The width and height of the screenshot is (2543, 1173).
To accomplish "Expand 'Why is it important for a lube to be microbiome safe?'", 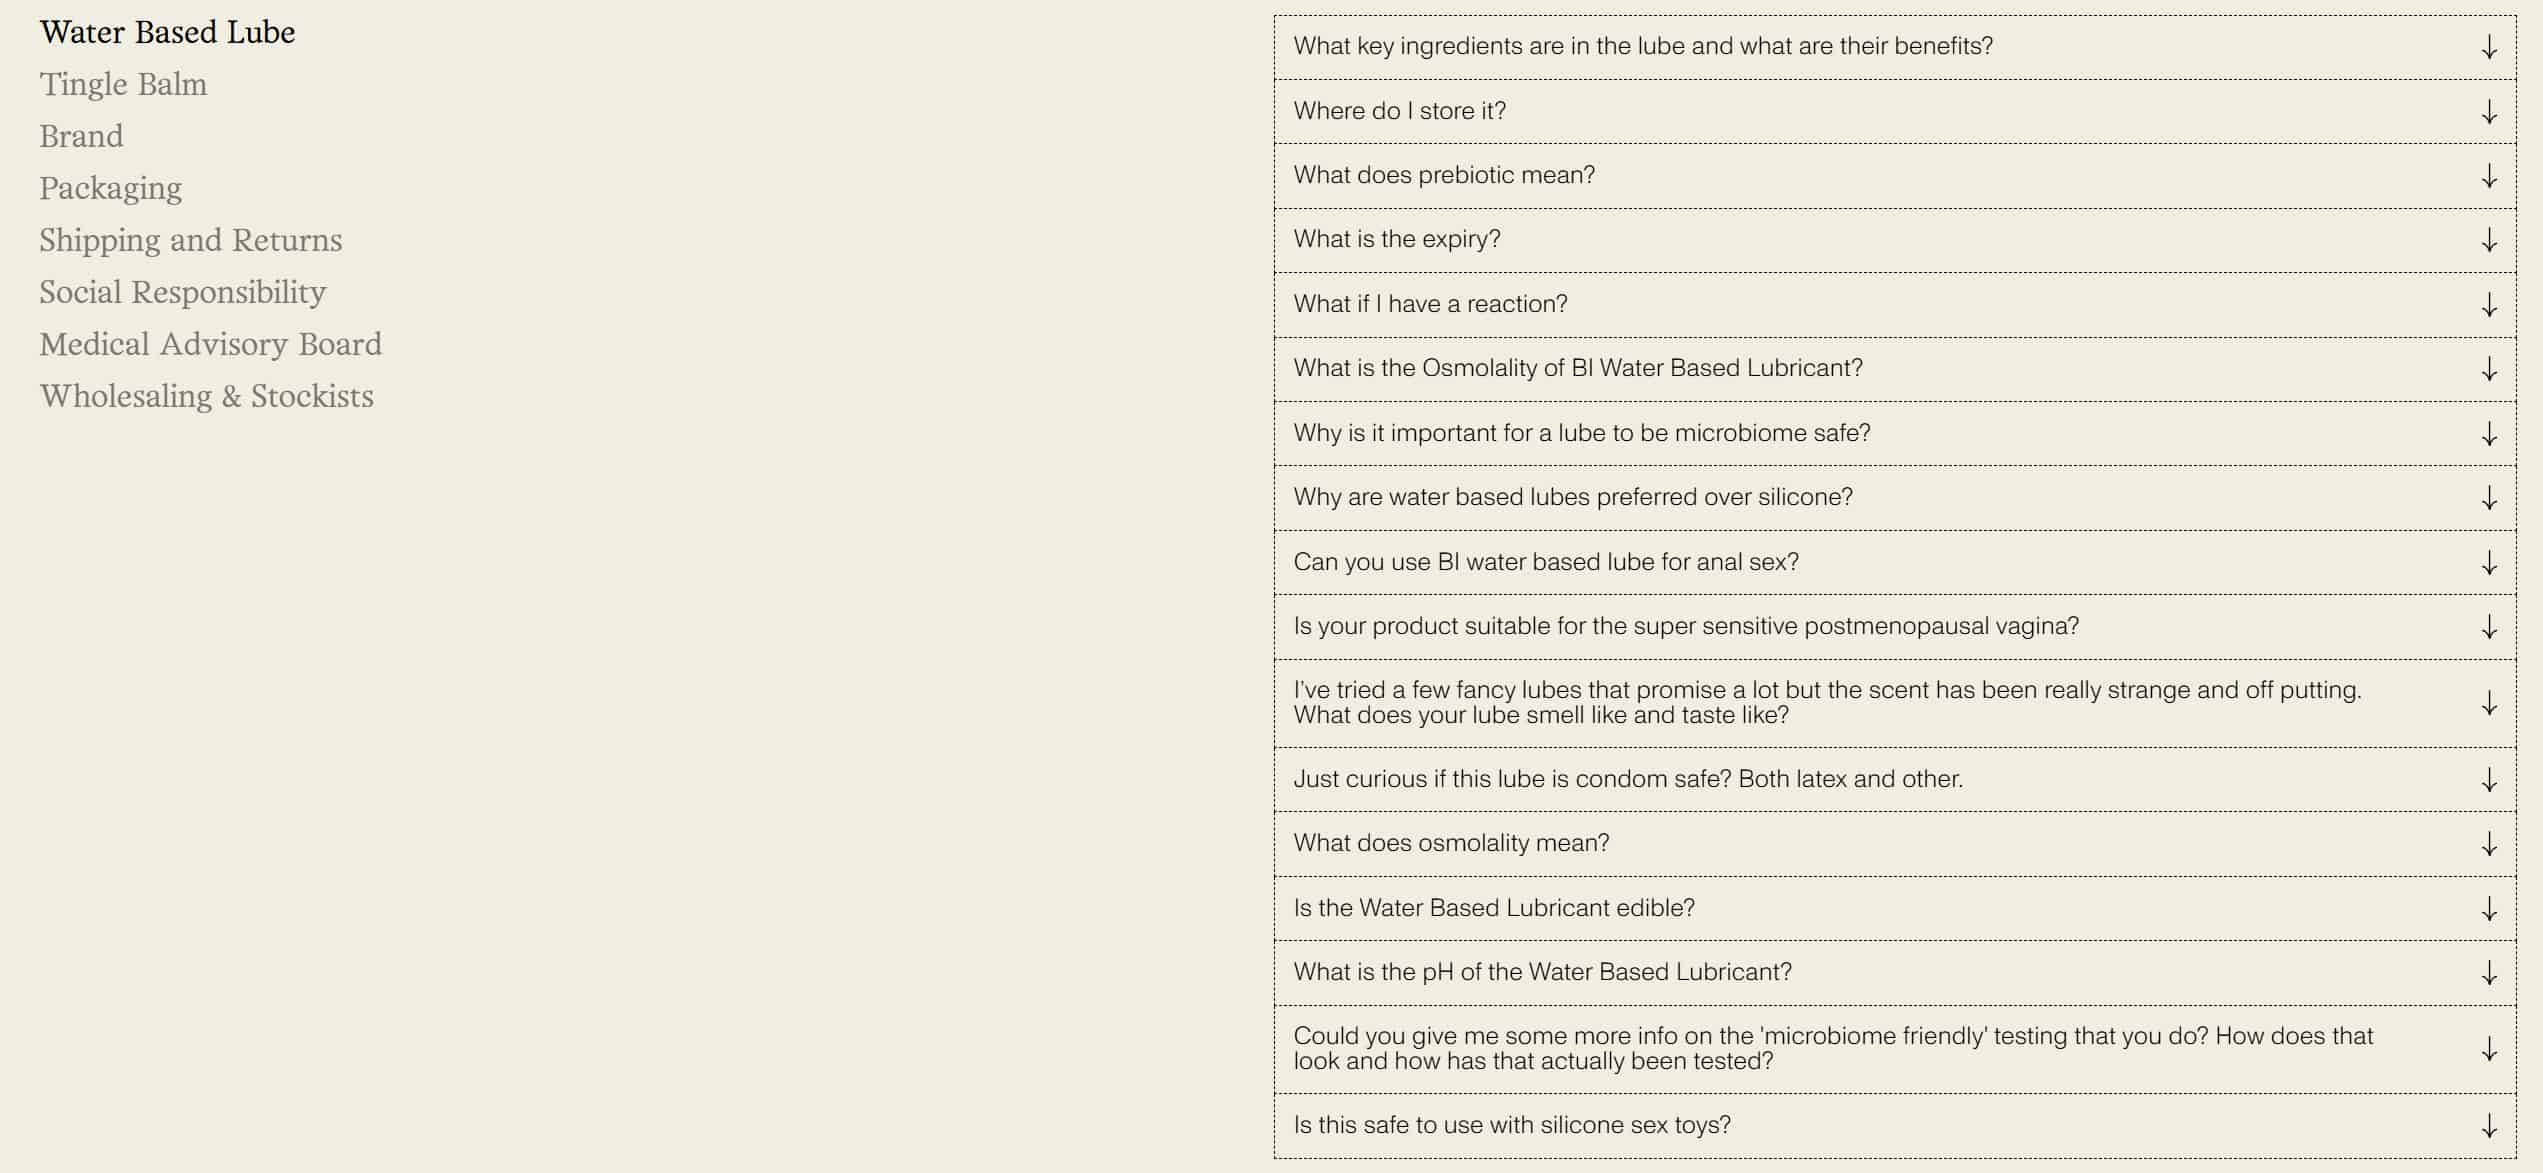I will (1895, 433).
